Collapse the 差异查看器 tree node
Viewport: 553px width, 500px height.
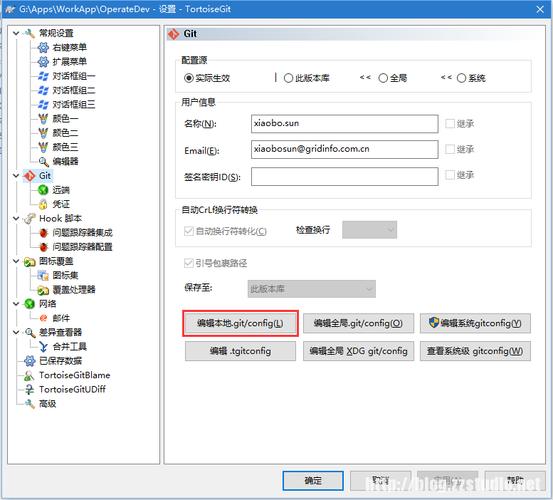pyautogui.click(x=16, y=332)
